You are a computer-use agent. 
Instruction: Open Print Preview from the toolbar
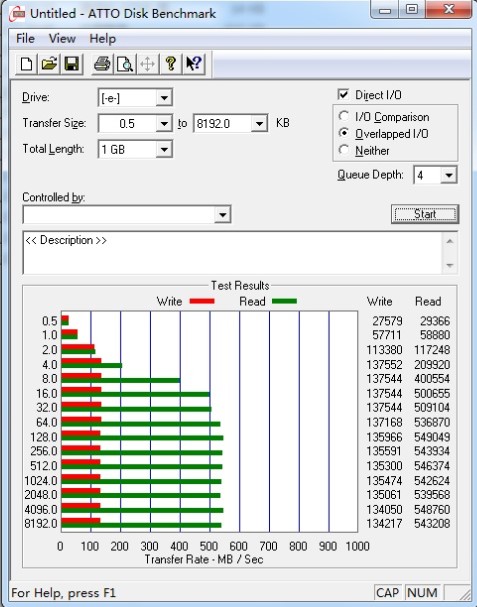point(125,64)
